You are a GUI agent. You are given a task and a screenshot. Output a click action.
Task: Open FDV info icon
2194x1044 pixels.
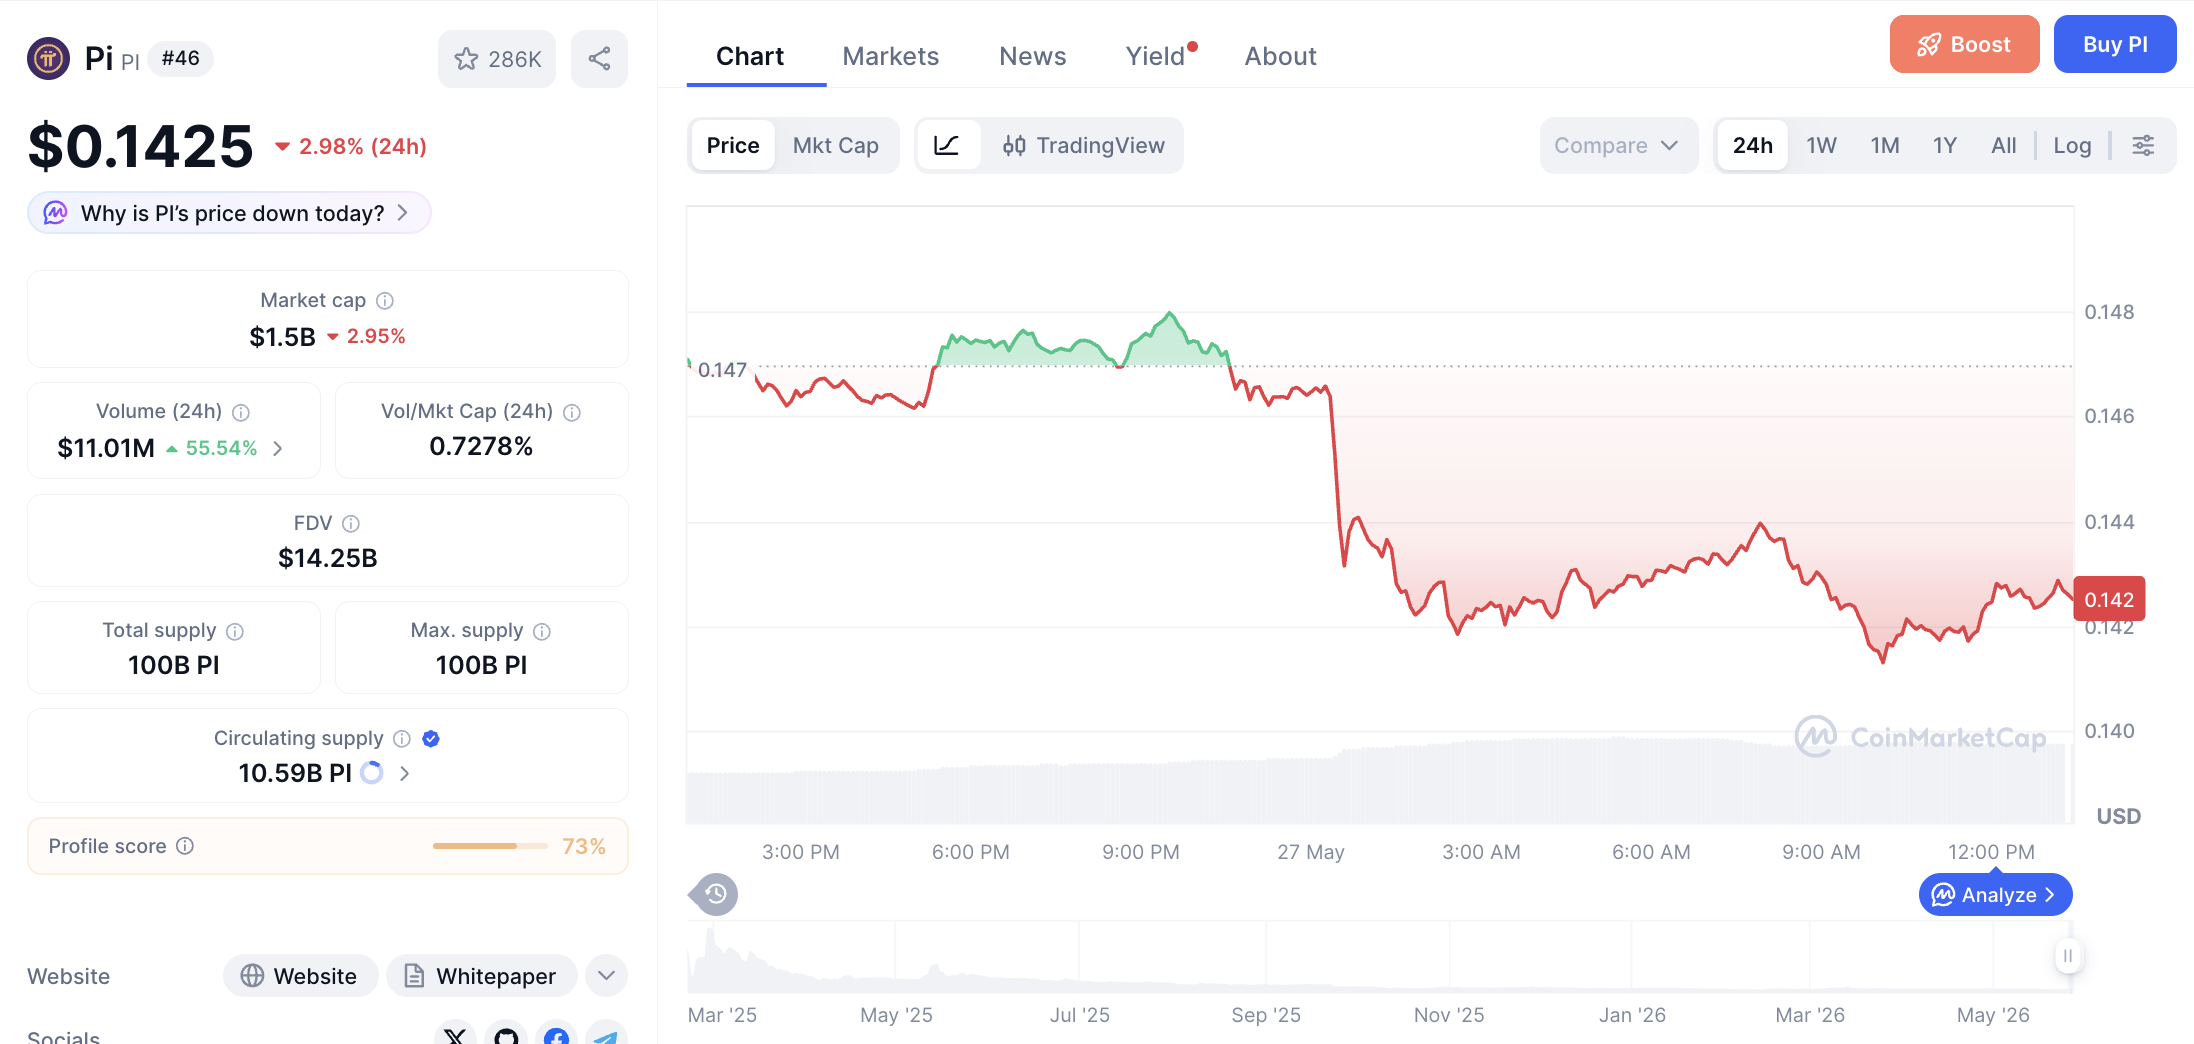[x=351, y=523]
